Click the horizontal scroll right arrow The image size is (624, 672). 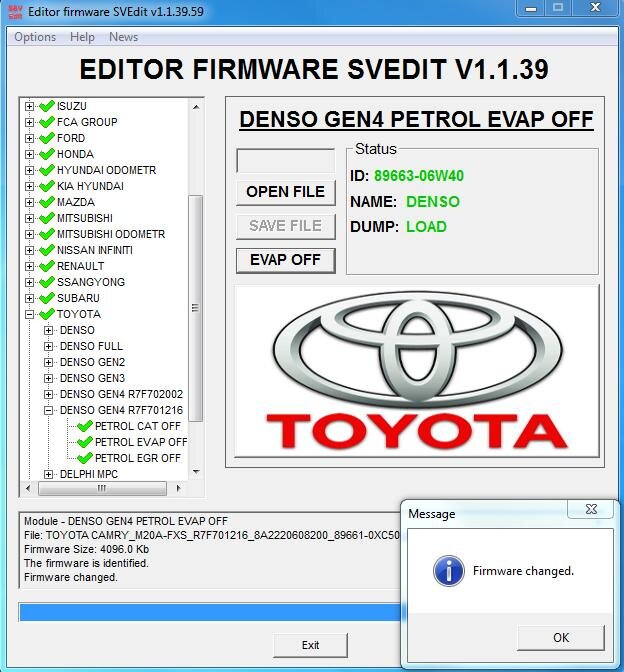[x=178, y=488]
